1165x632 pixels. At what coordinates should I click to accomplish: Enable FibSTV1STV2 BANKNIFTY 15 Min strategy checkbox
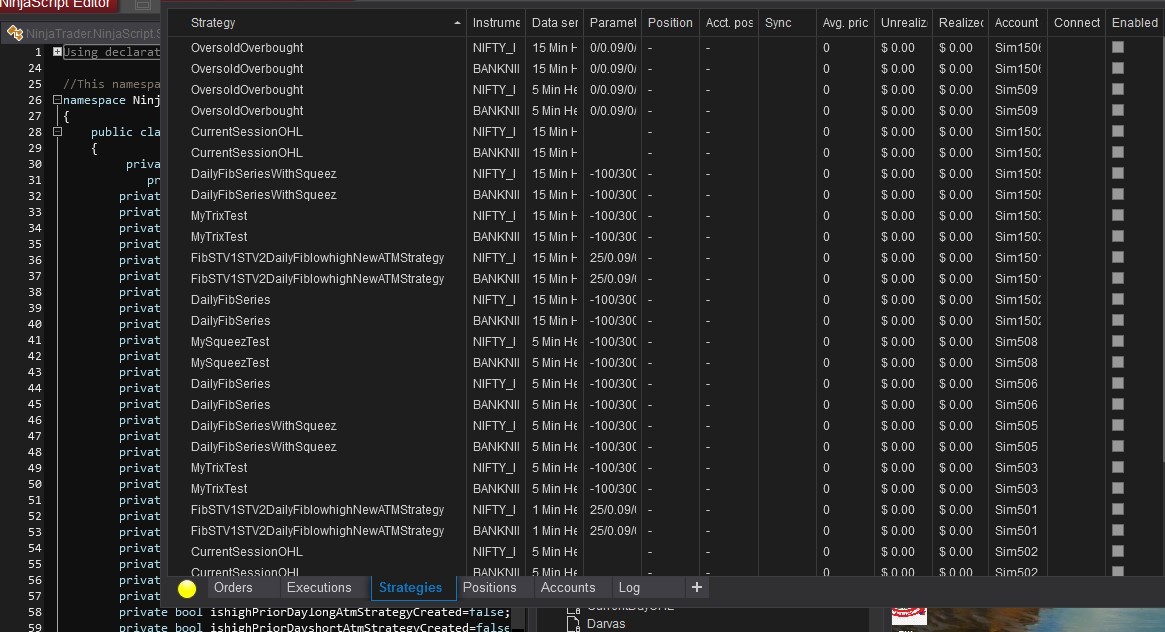(1117, 278)
